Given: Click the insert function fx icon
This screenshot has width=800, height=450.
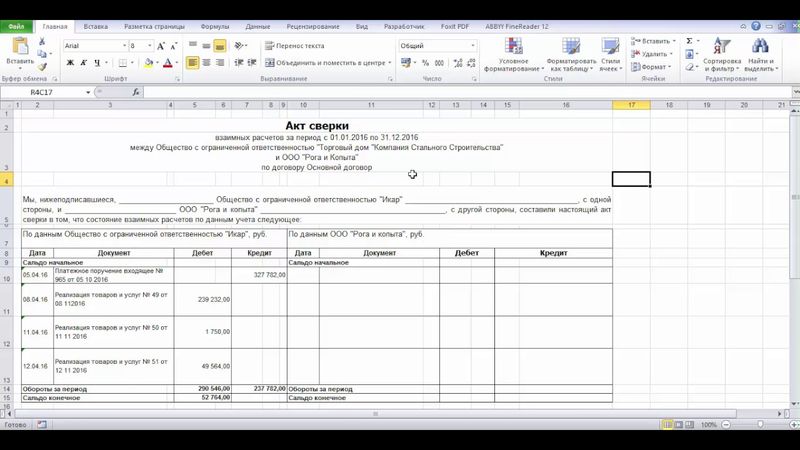Looking at the screenshot, I should 136,92.
